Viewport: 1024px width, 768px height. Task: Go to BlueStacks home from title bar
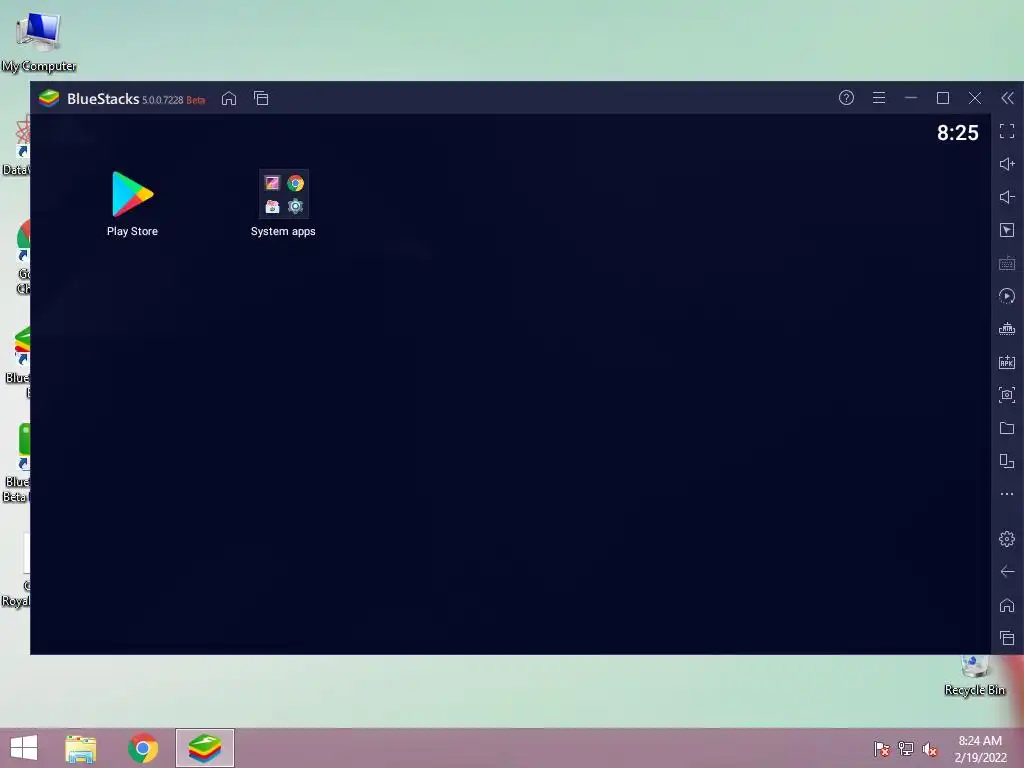pos(229,99)
